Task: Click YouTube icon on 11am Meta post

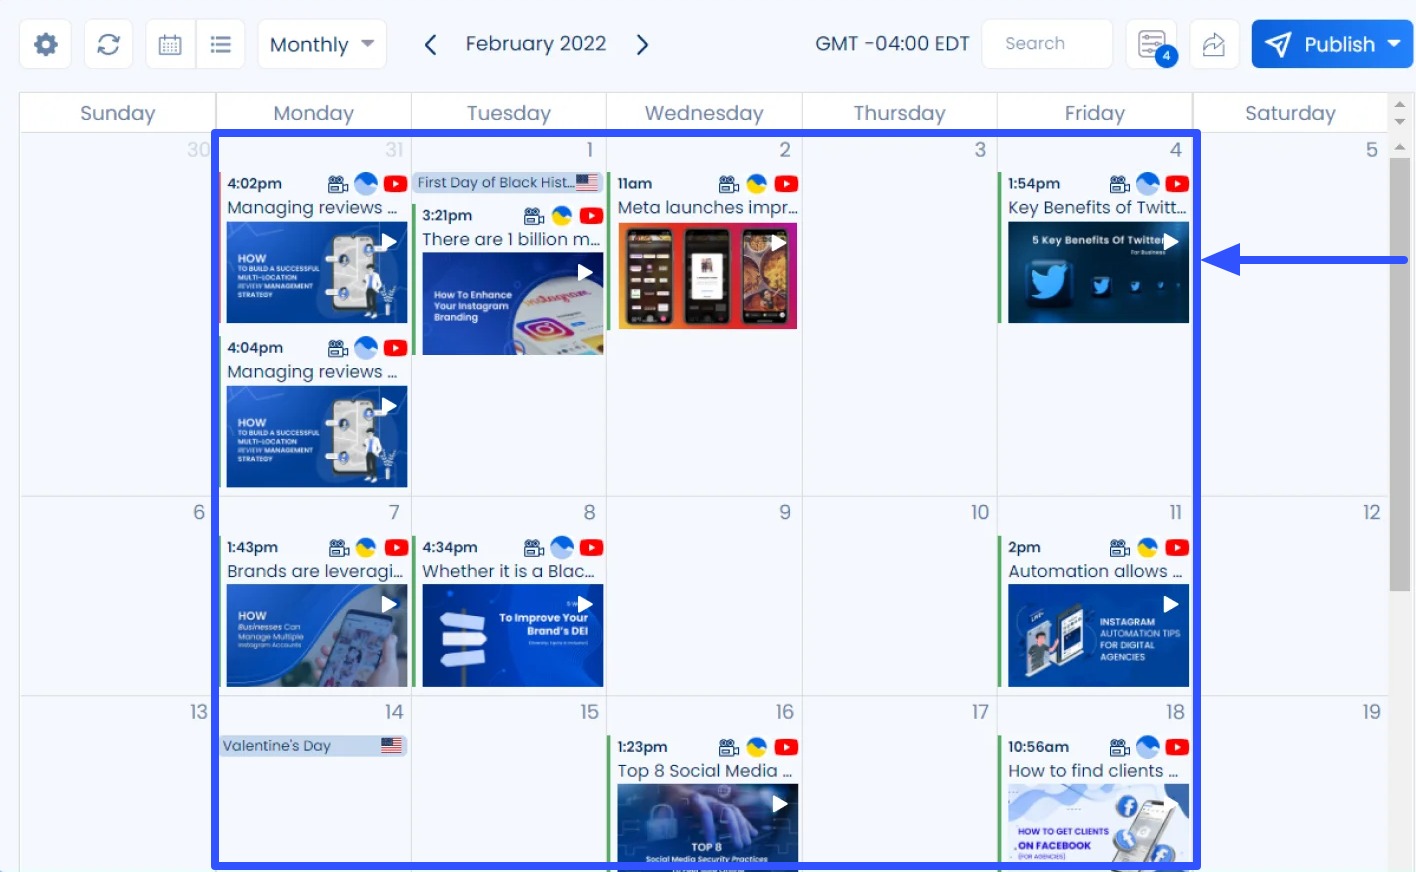Action: (x=786, y=184)
